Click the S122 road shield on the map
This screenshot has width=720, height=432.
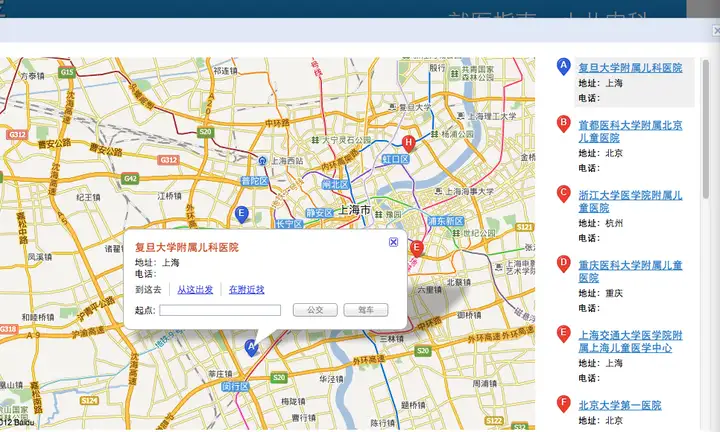point(494,421)
